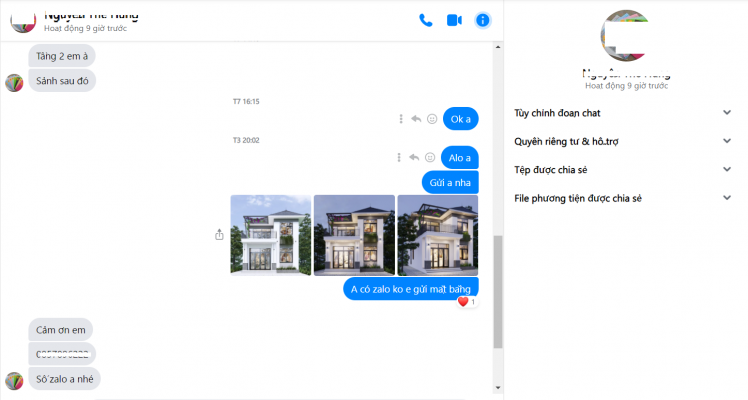Open more options beside "Alo a" message
The image size is (748, 400).
point(399,157)
